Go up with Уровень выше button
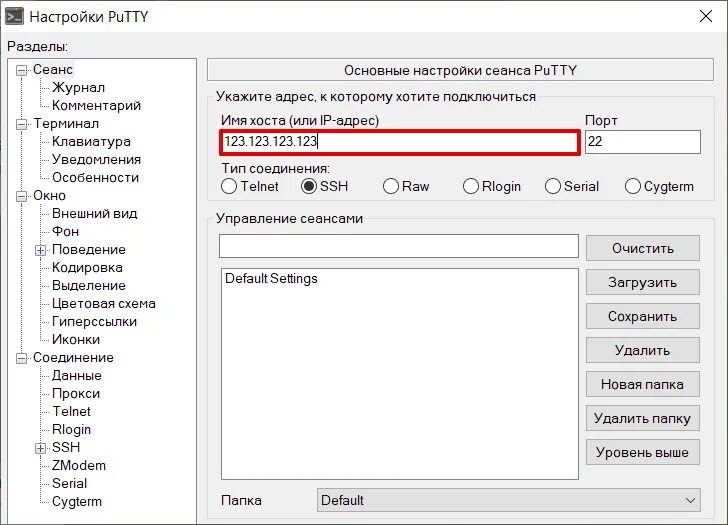Image resolution: width=728 pixels, height=525 pixels. pos(643,452)
